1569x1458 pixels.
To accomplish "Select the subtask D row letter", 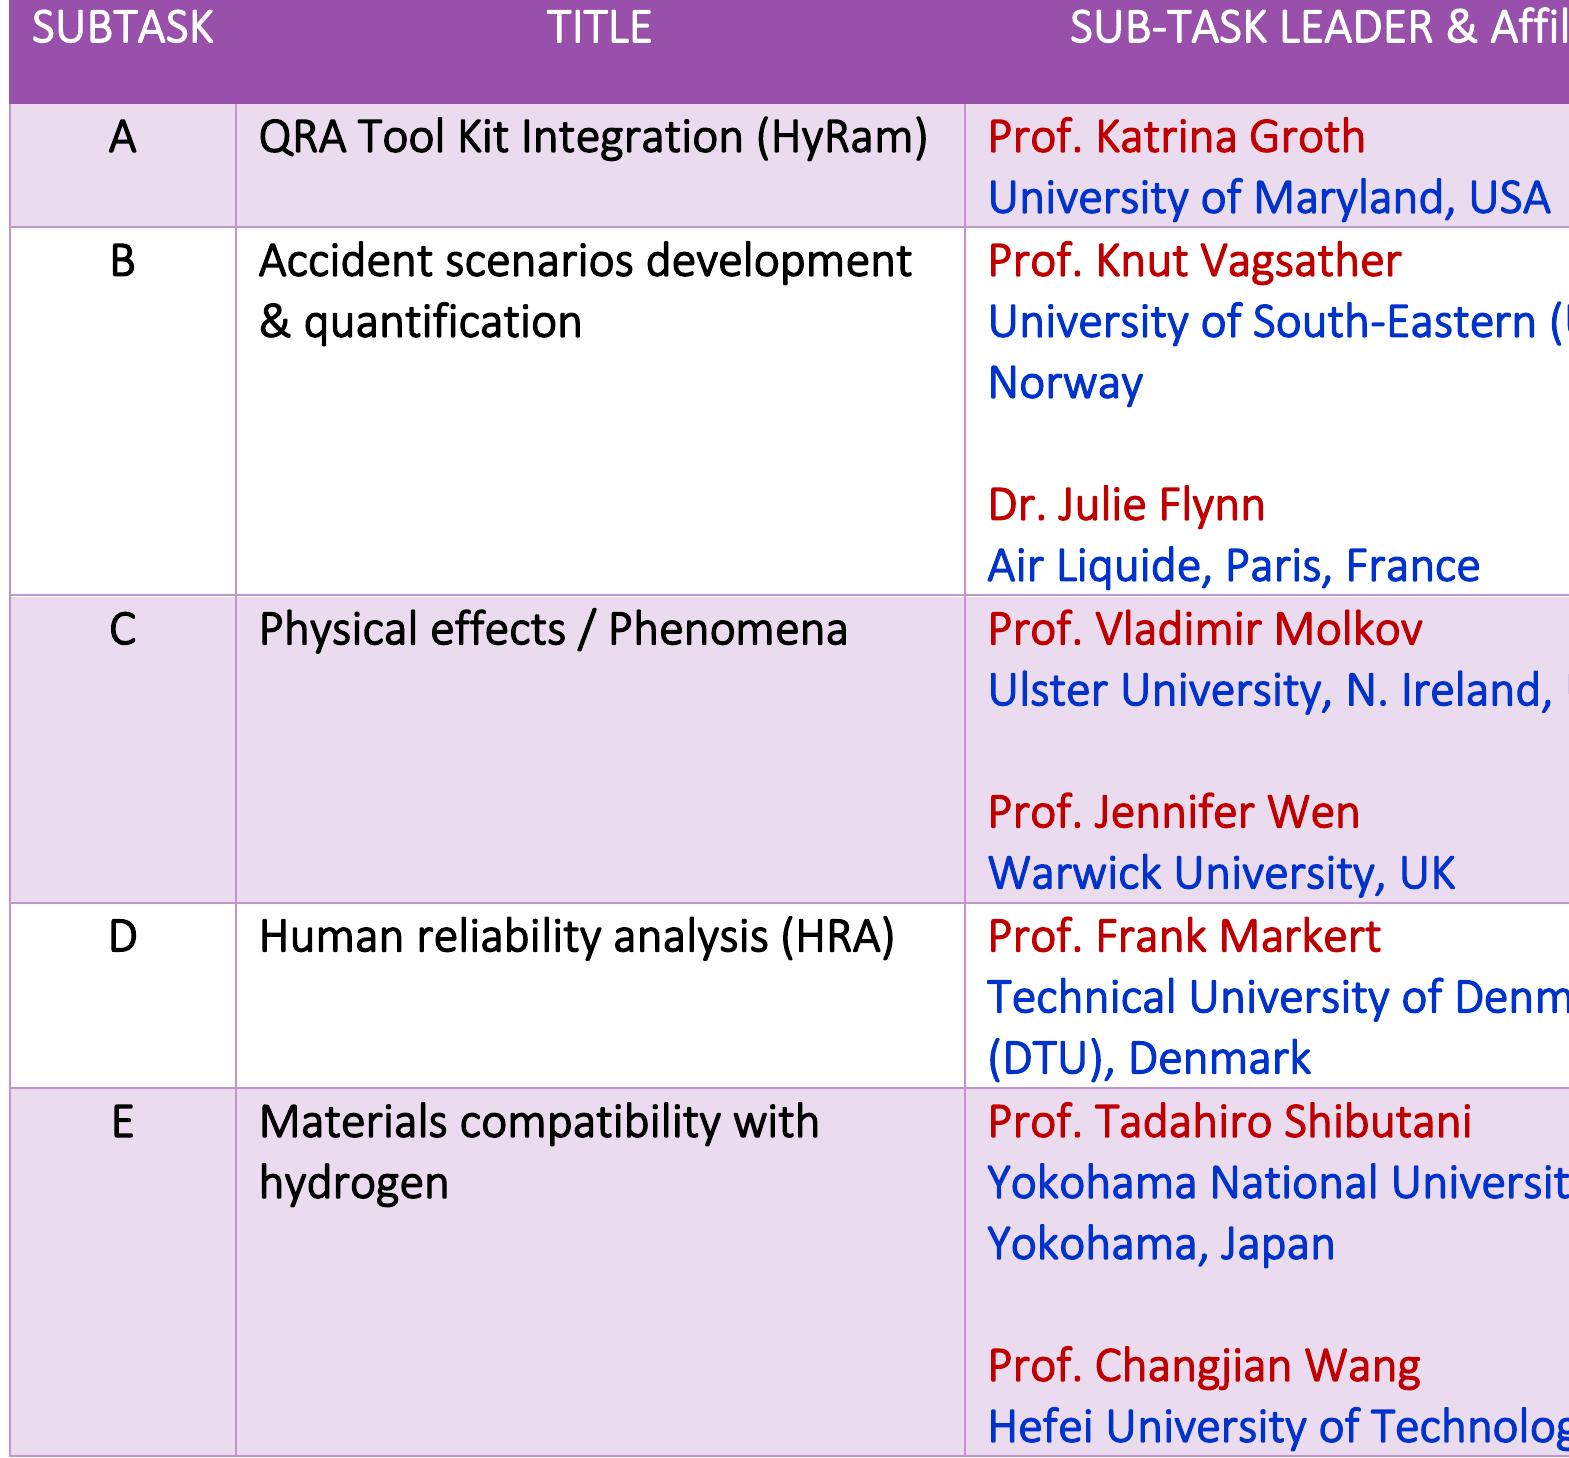I will (x=122, y=937).
